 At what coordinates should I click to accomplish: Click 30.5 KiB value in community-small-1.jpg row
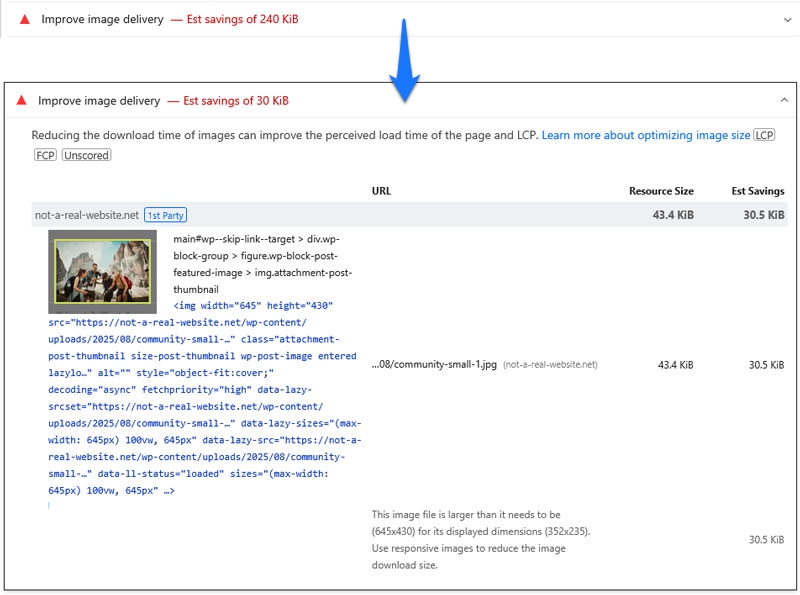766,365
